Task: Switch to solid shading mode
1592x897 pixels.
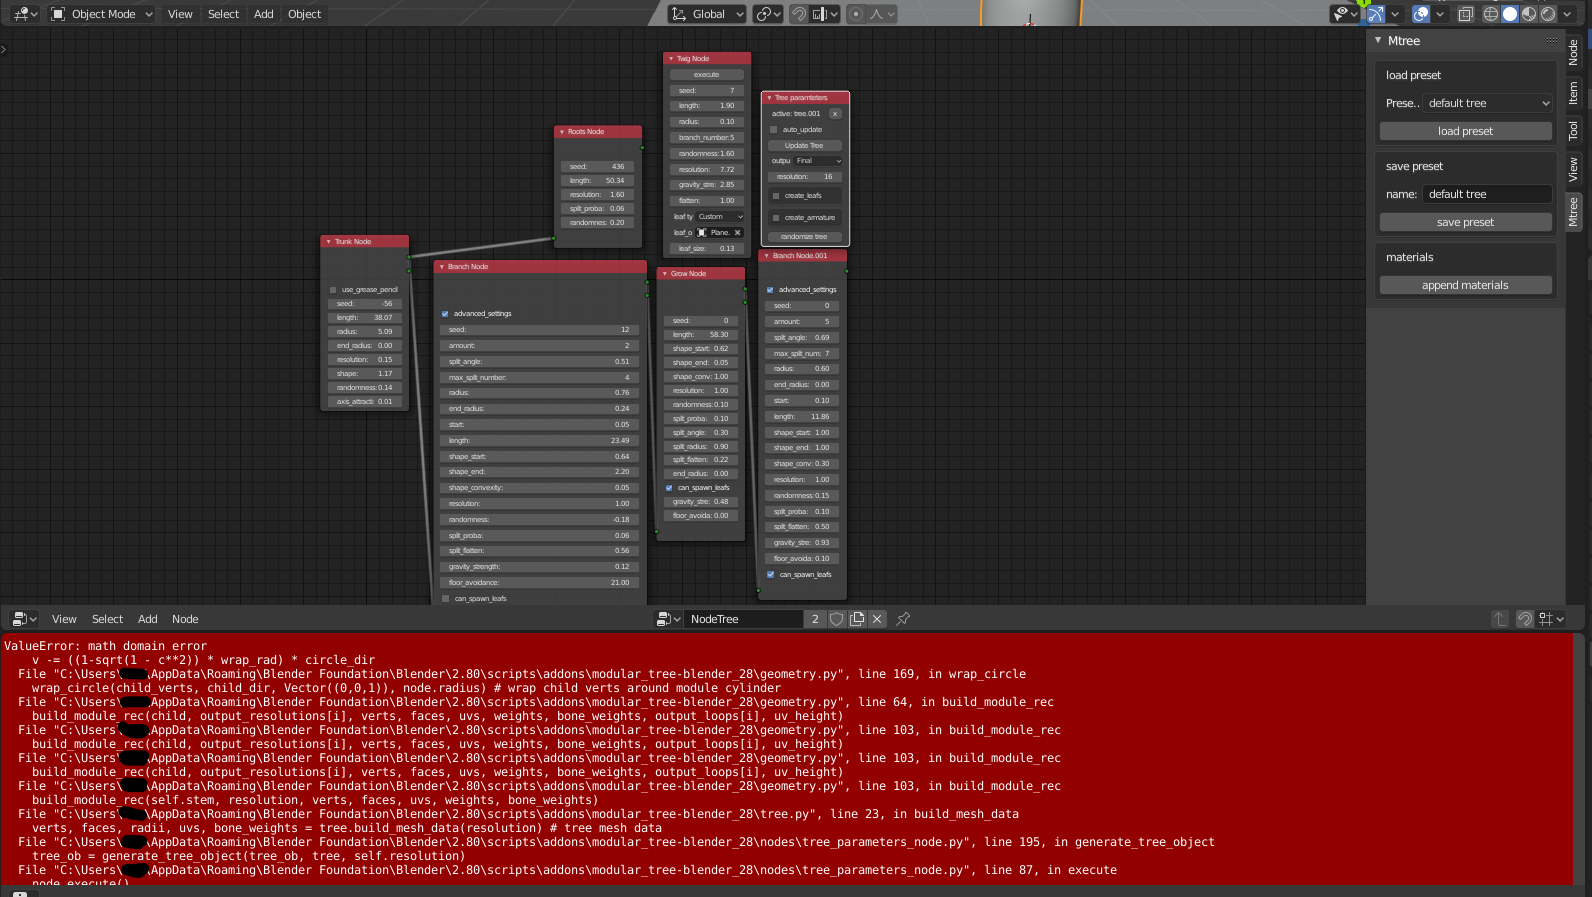Action: coord(1510,14)
